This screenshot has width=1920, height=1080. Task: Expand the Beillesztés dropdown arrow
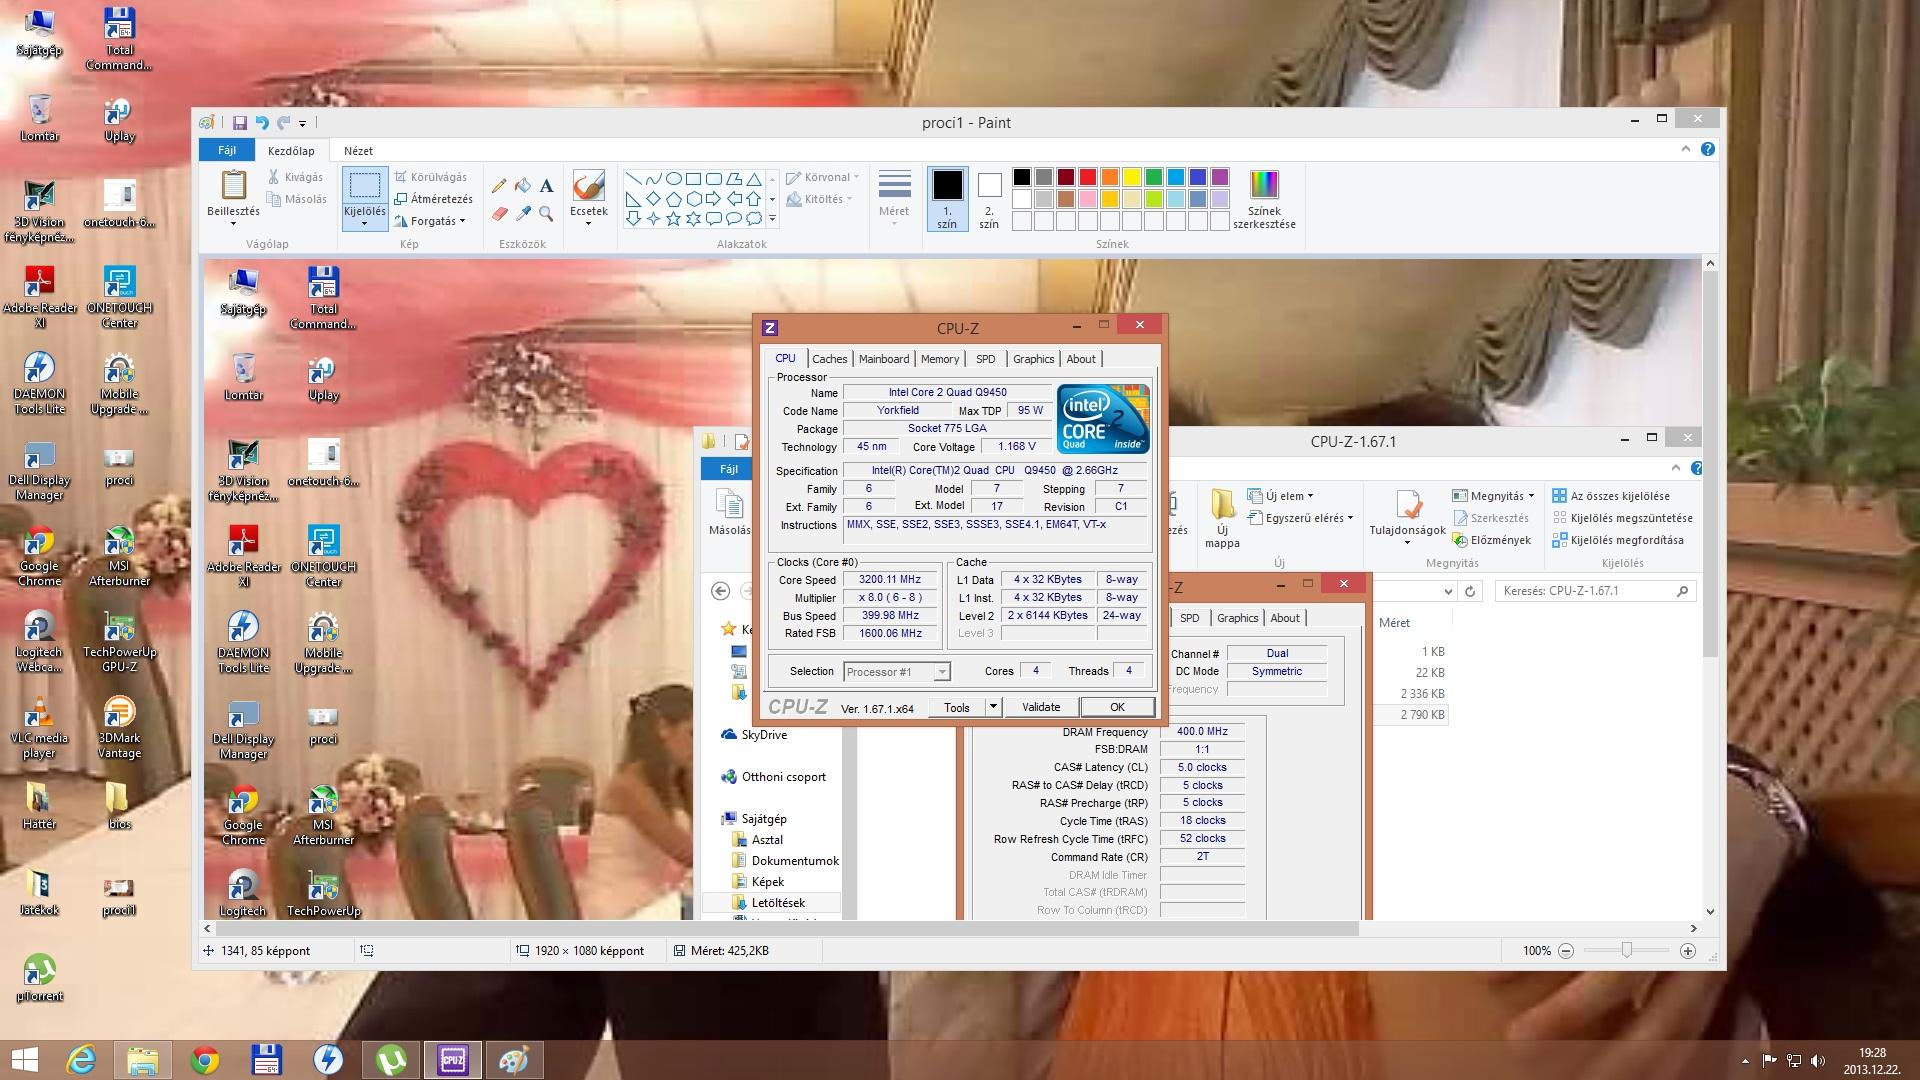tap(233, 224)
